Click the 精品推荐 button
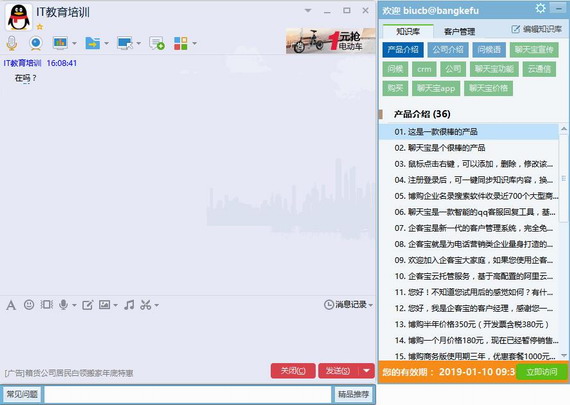The height and width of the screenshot is (405, 570). click(x=353, y=394)
